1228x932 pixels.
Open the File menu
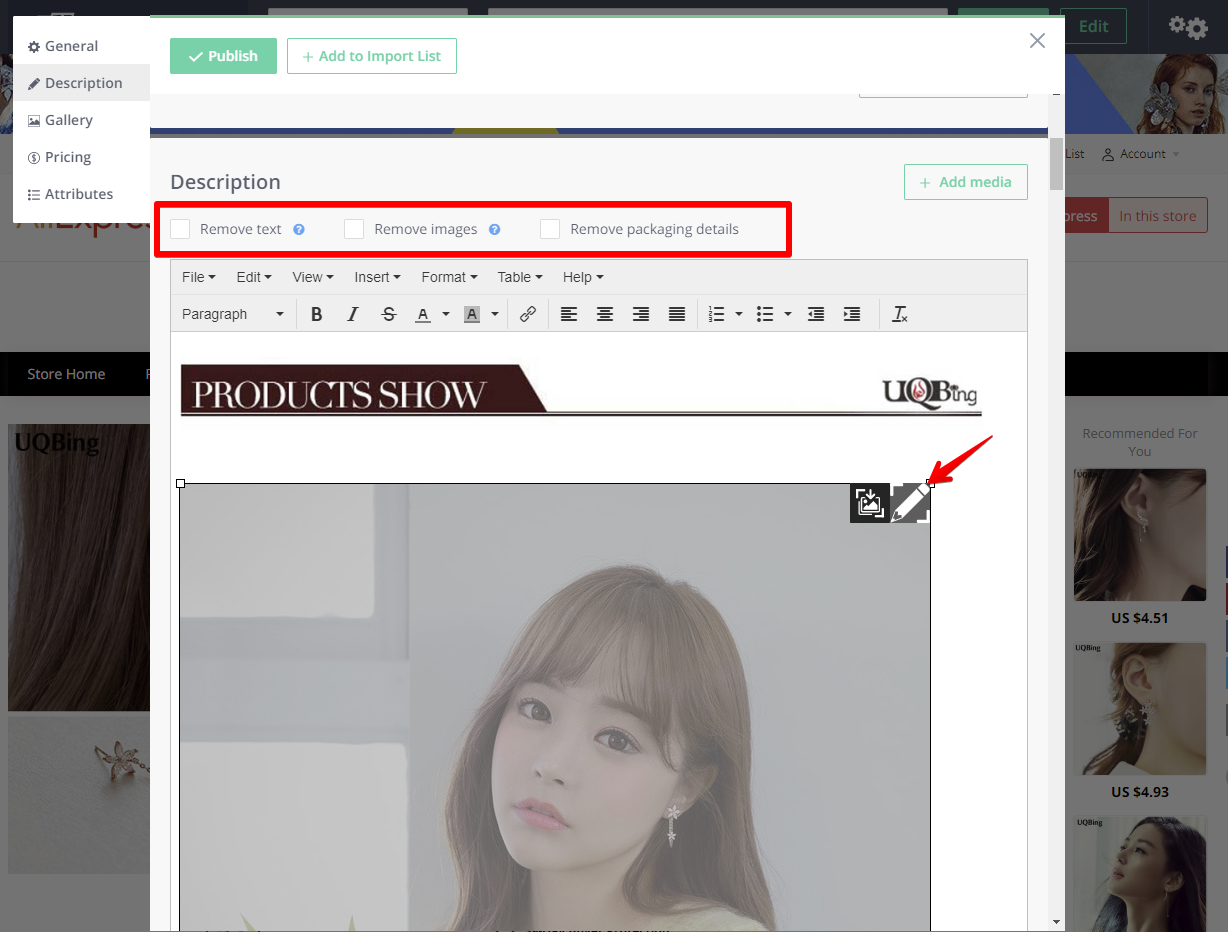pyautogui.click(x=198, y=277)
